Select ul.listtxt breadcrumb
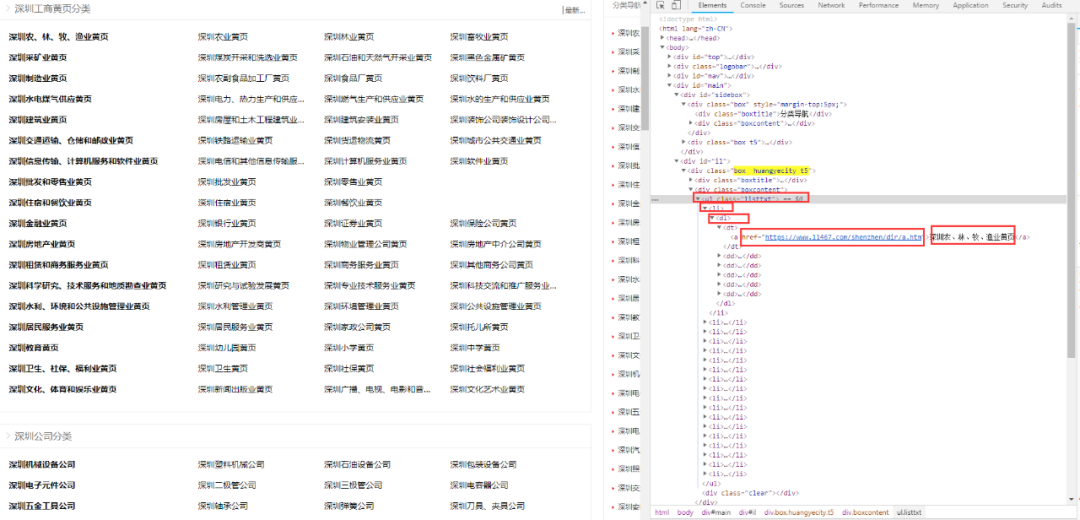The height and width of the screenshot is (520, 1080). click(x=908, y=512)
